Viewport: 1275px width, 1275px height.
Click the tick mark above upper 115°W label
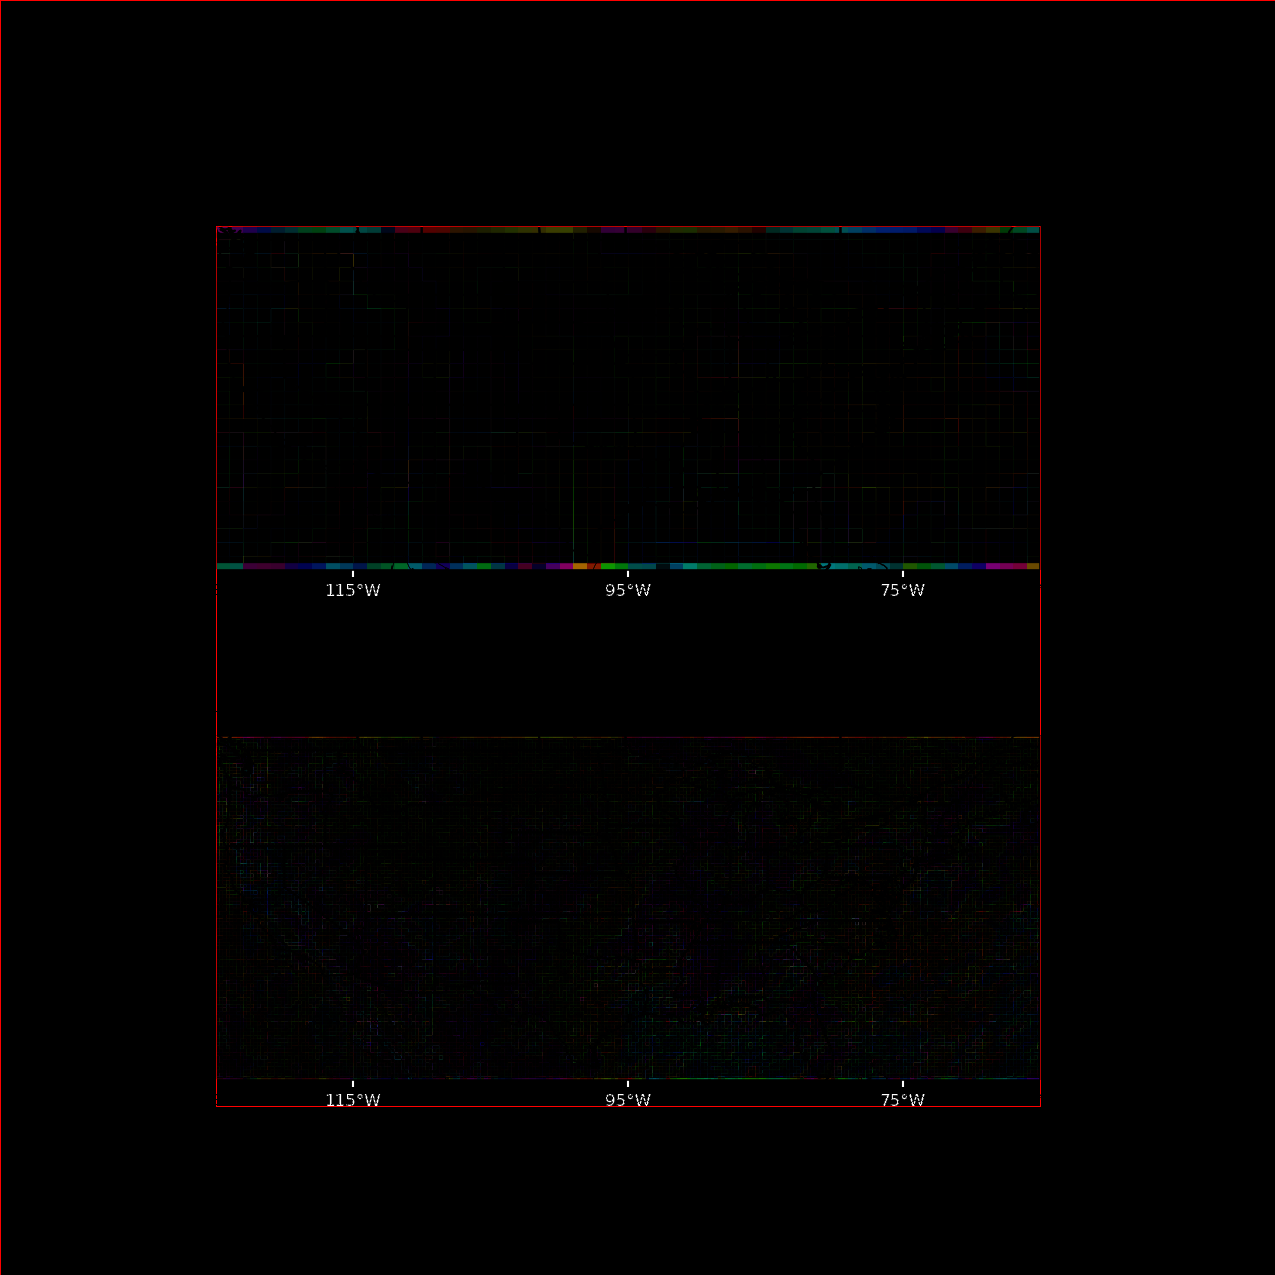[x=352, y=574]
